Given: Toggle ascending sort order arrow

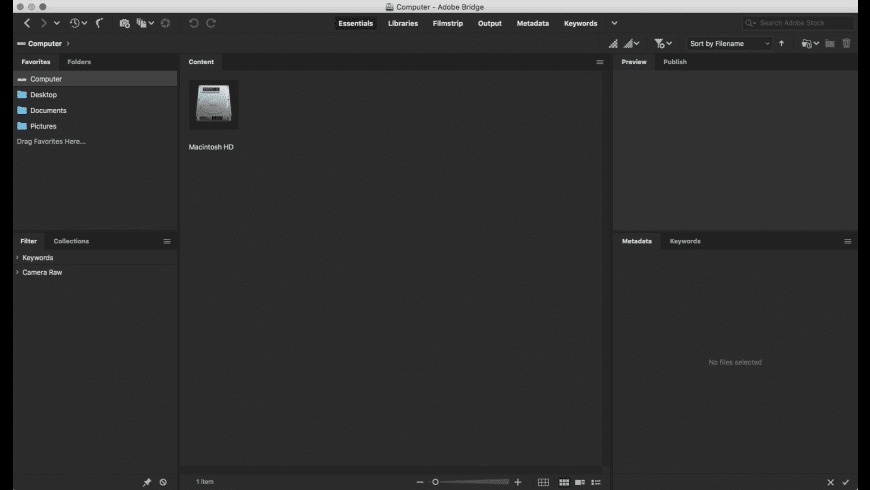Looking at the screenshot, I should [x=781, y=43].
